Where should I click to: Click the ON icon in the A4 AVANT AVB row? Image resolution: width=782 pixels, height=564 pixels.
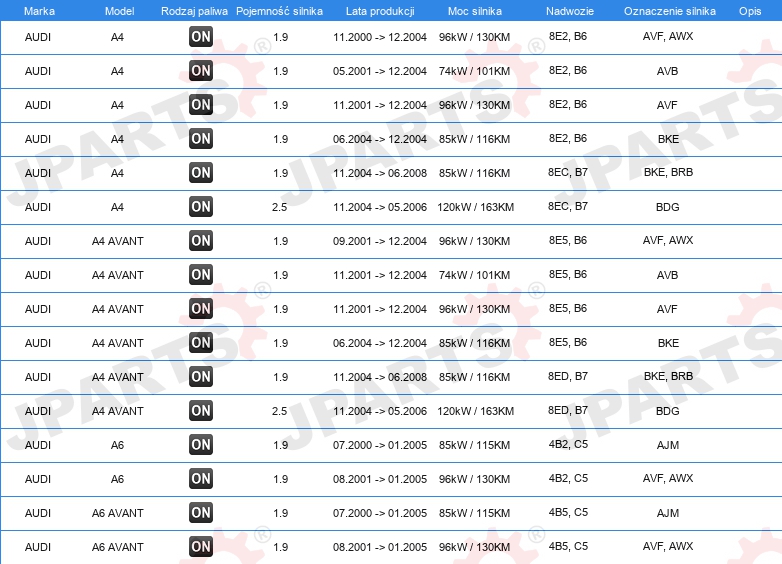(201, 275)
